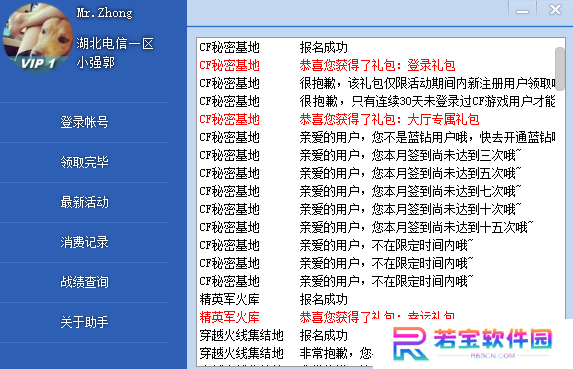573x369 pixels.
Task: Select red row 恭喜您获得了礼包：大厅专属礼包
Action: 376,119
